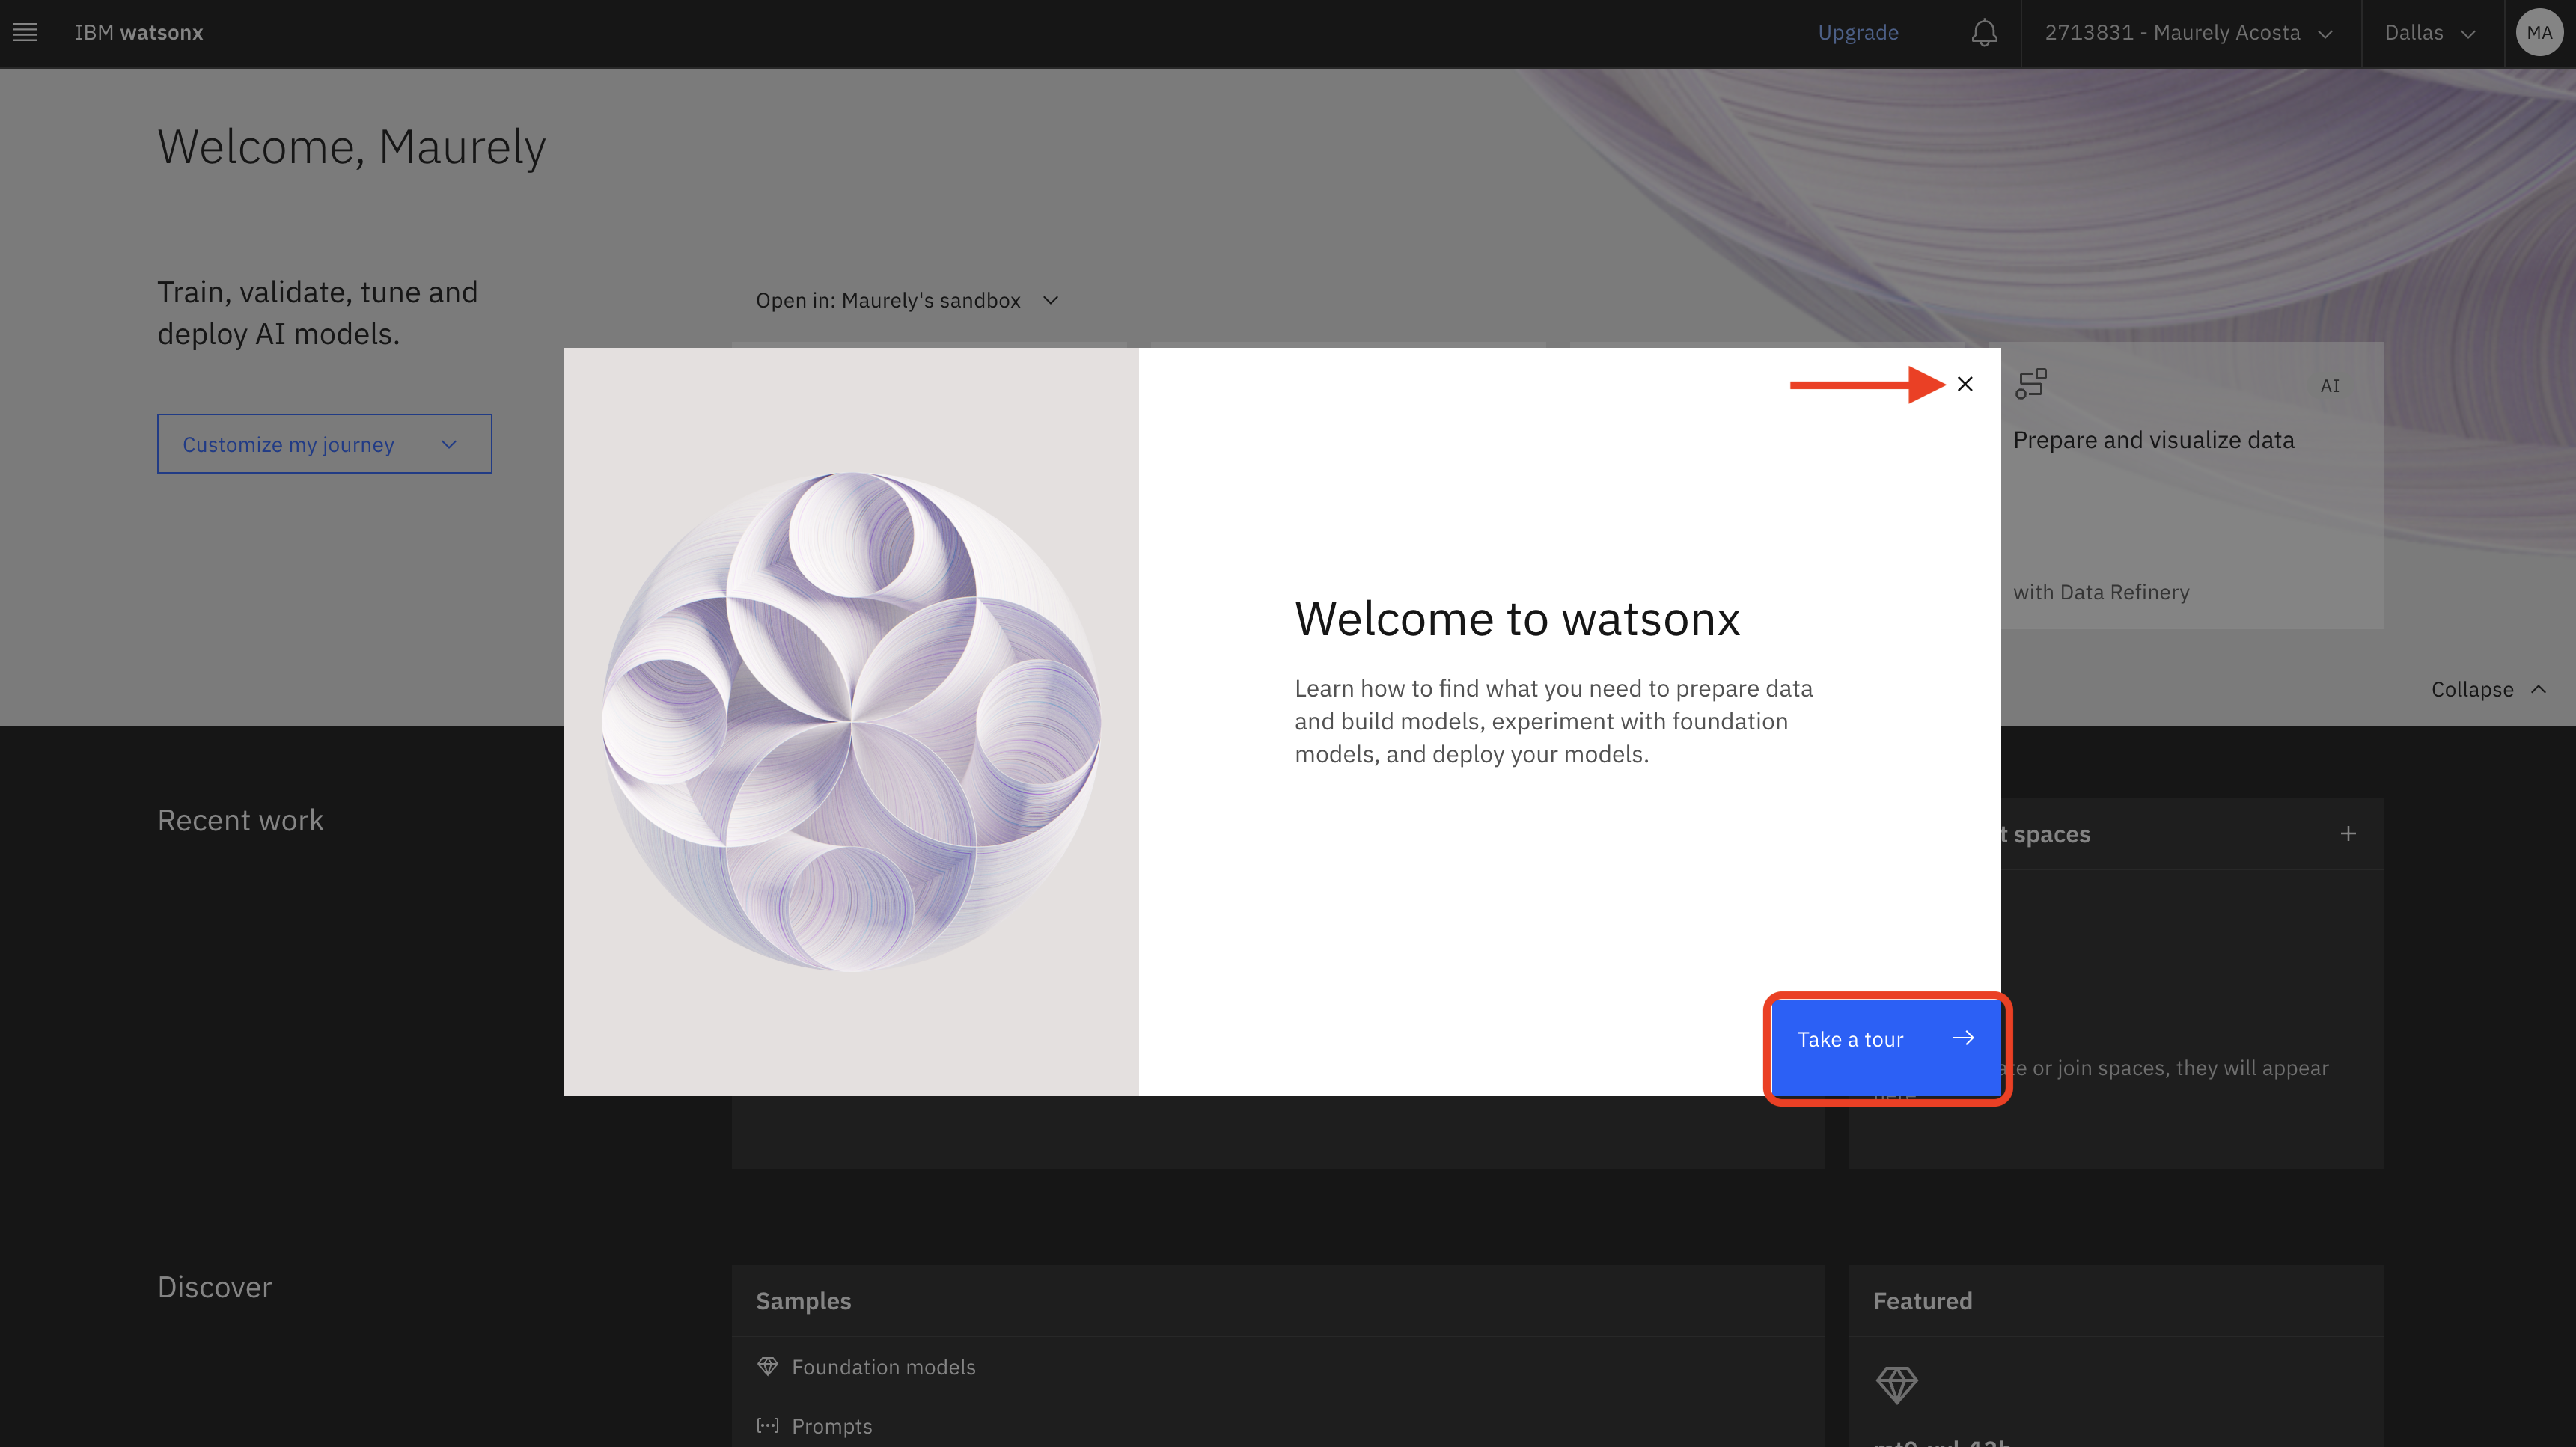Click the Prompts bracket icon
Image resolution: width=2576 pixels, height=1447 pixels.
(767, 1425)
